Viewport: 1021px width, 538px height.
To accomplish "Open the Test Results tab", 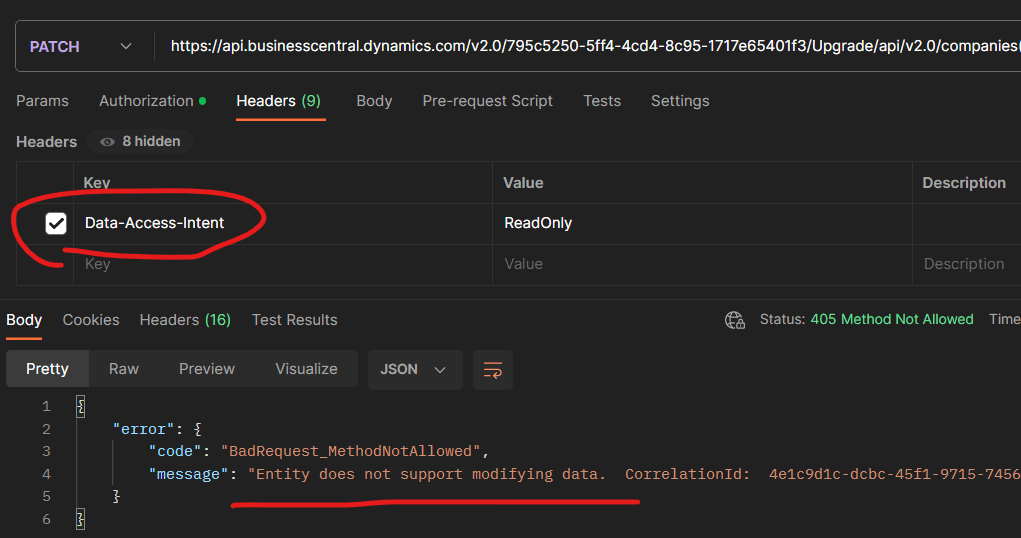I will (x=294, y=320).
